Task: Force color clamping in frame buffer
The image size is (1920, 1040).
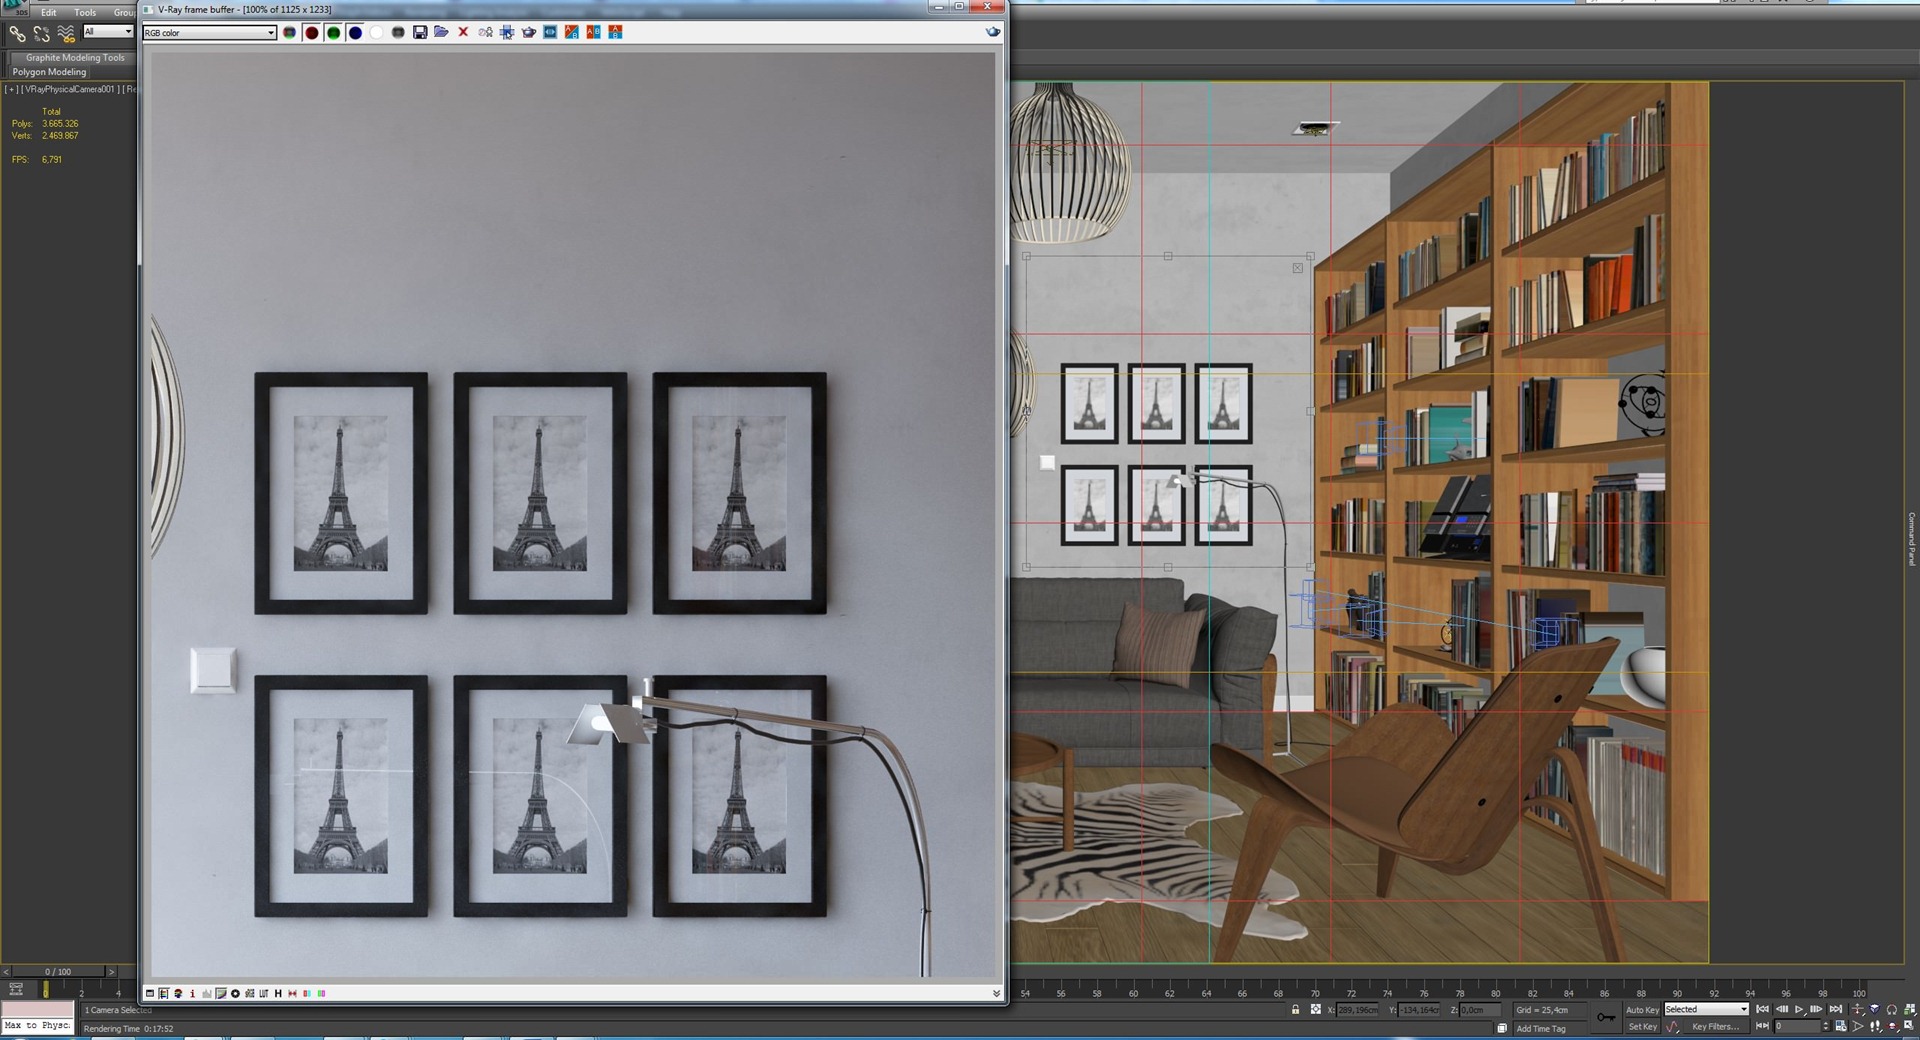Action: tap(178, 993)
